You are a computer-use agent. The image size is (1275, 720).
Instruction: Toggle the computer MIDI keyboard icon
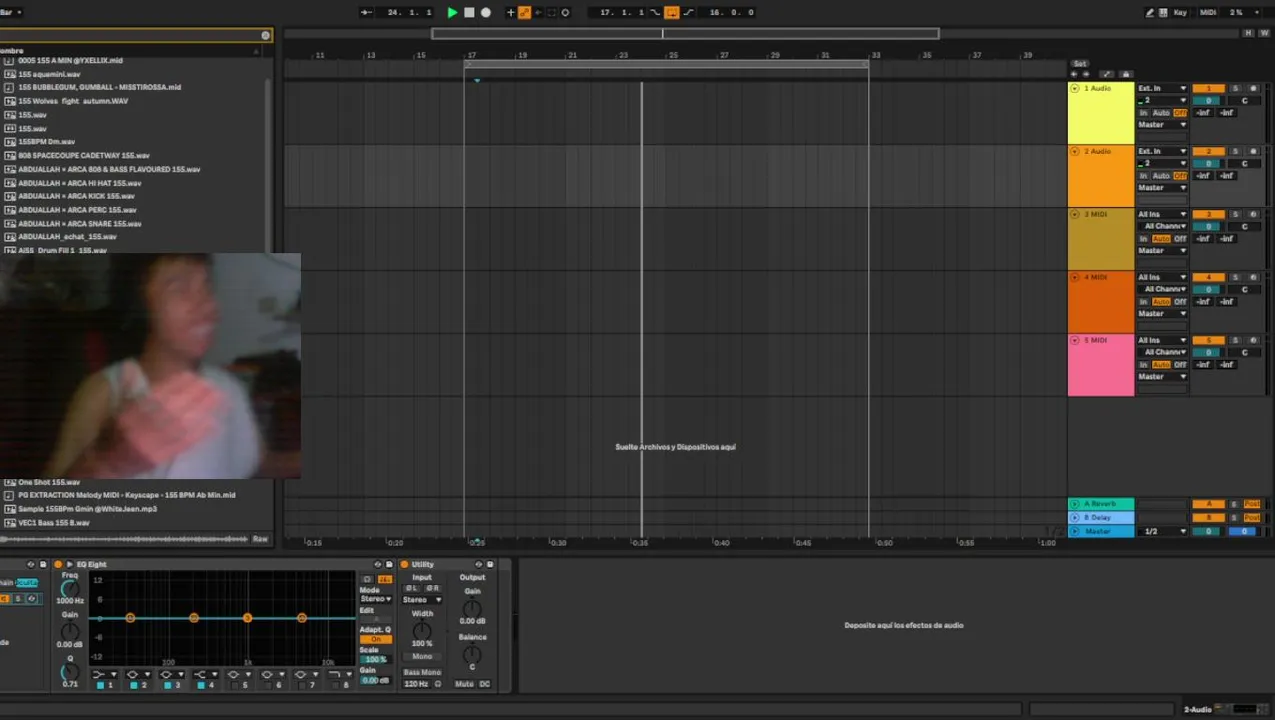click(1163, 12)
